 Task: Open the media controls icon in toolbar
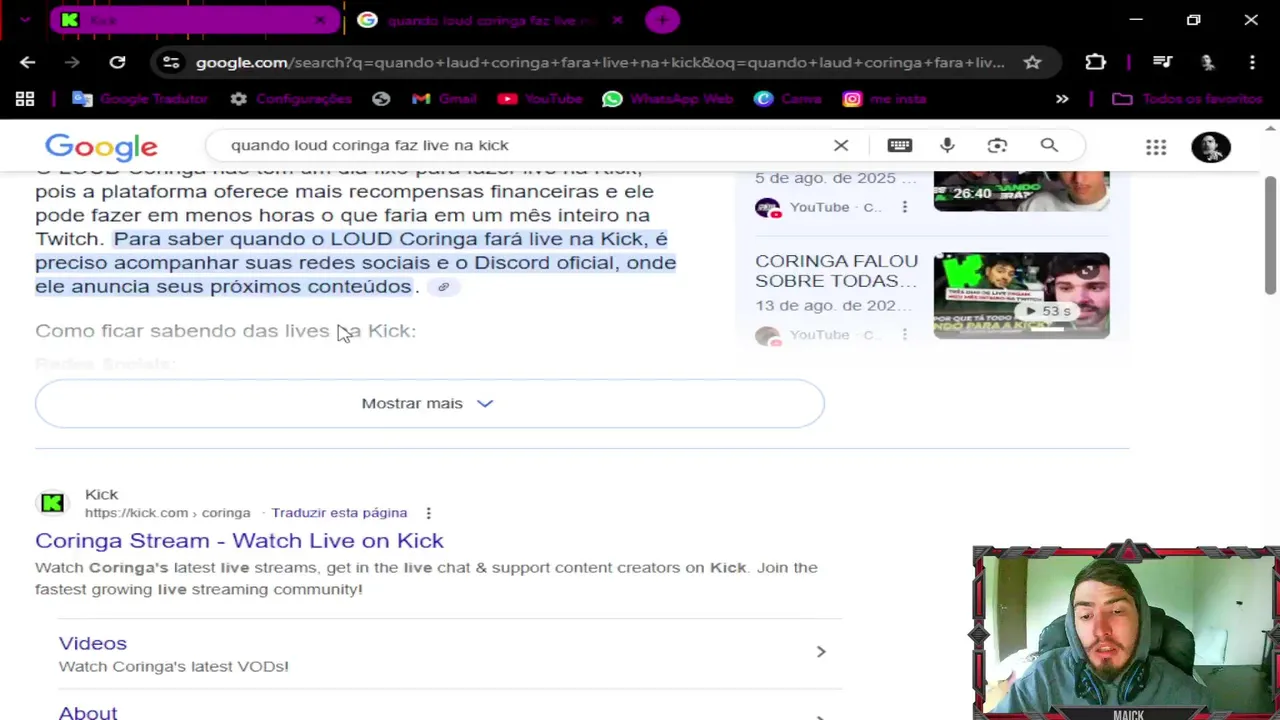click(1162, 62)
